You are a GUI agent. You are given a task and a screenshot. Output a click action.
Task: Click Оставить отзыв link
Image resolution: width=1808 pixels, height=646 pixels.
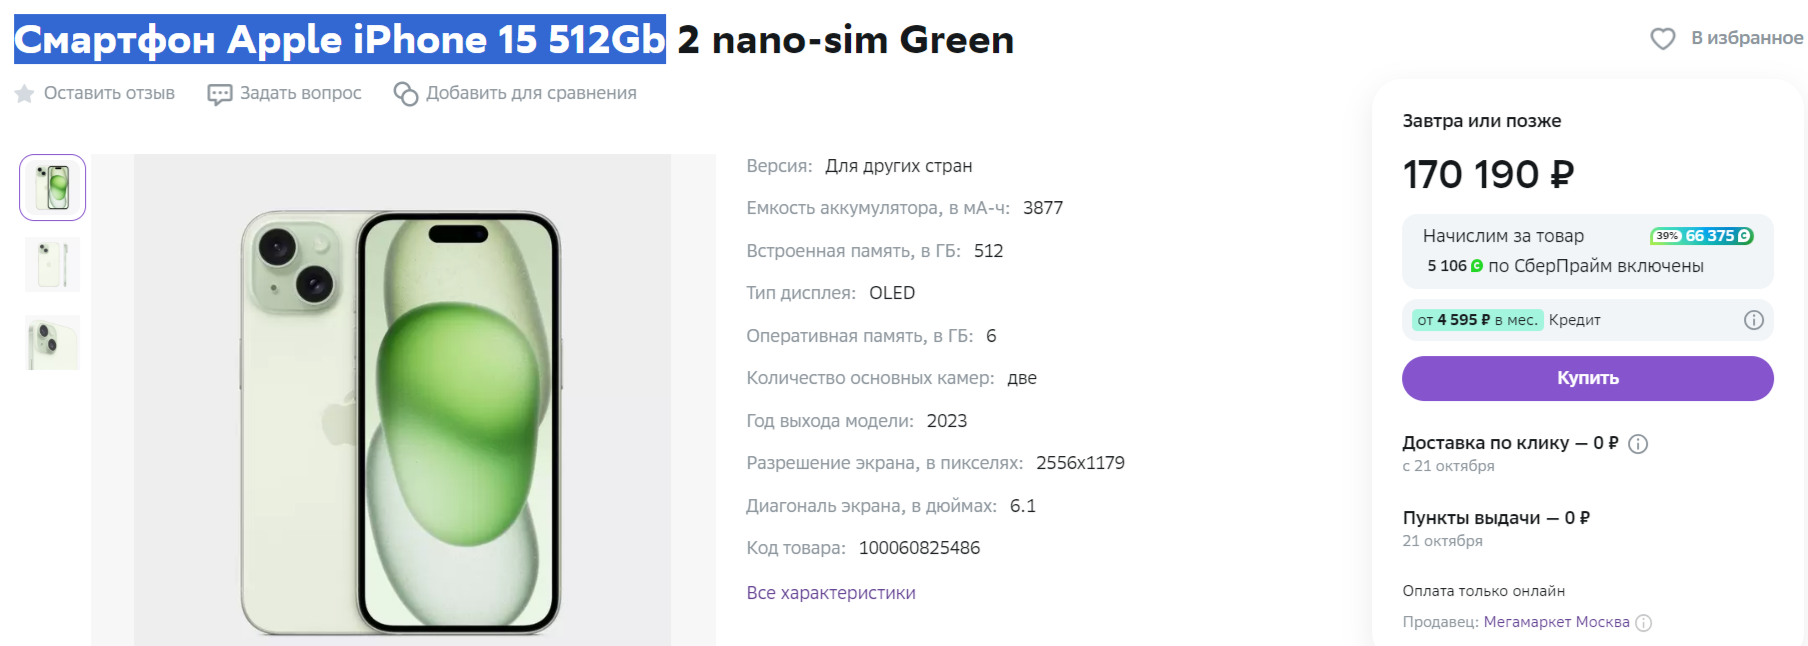click(109, 93)
